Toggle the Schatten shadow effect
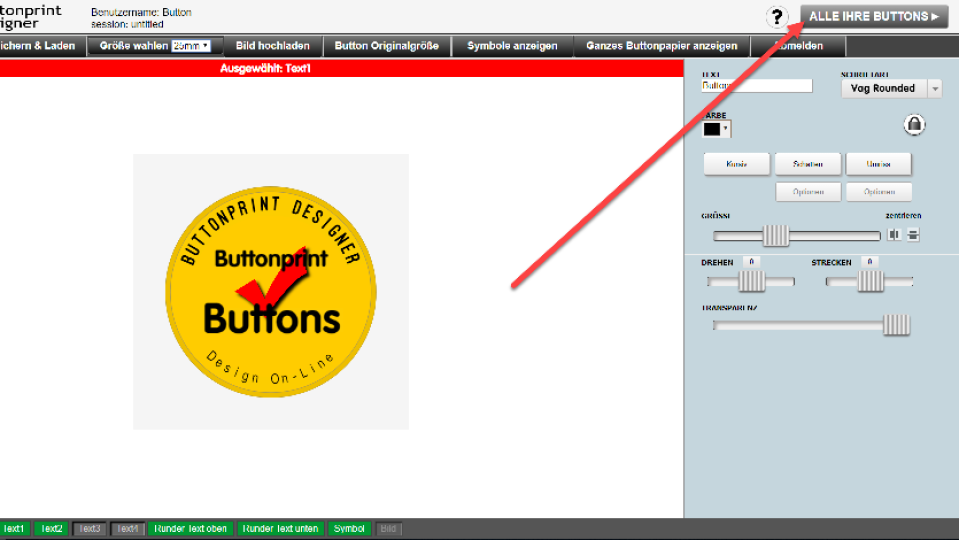 tap(807, 164)
